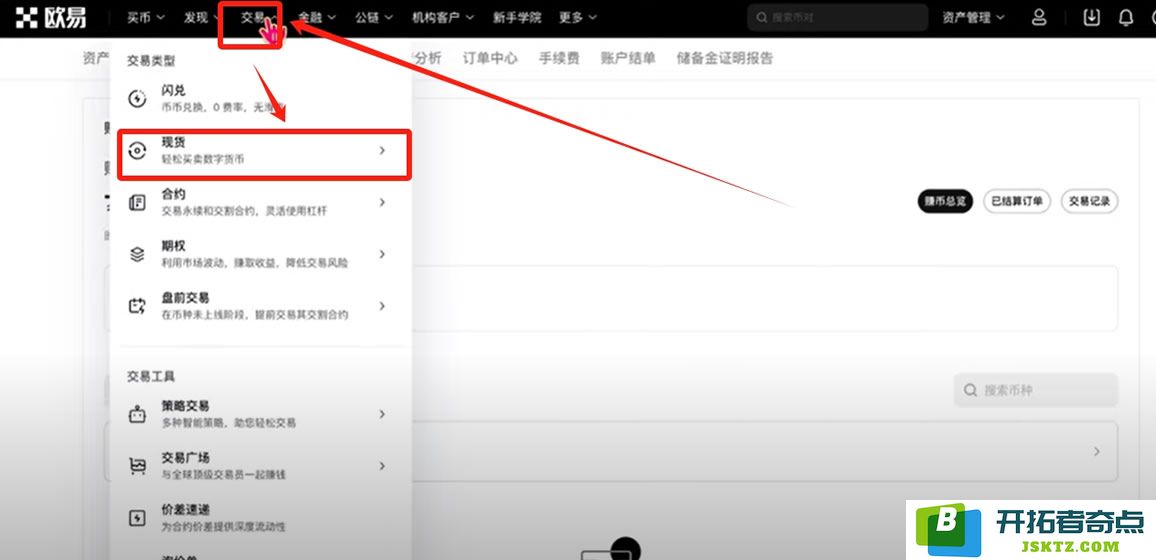Select 盘前交易 entry
This screenshot has width=1156, height=560.
point(261,306)
